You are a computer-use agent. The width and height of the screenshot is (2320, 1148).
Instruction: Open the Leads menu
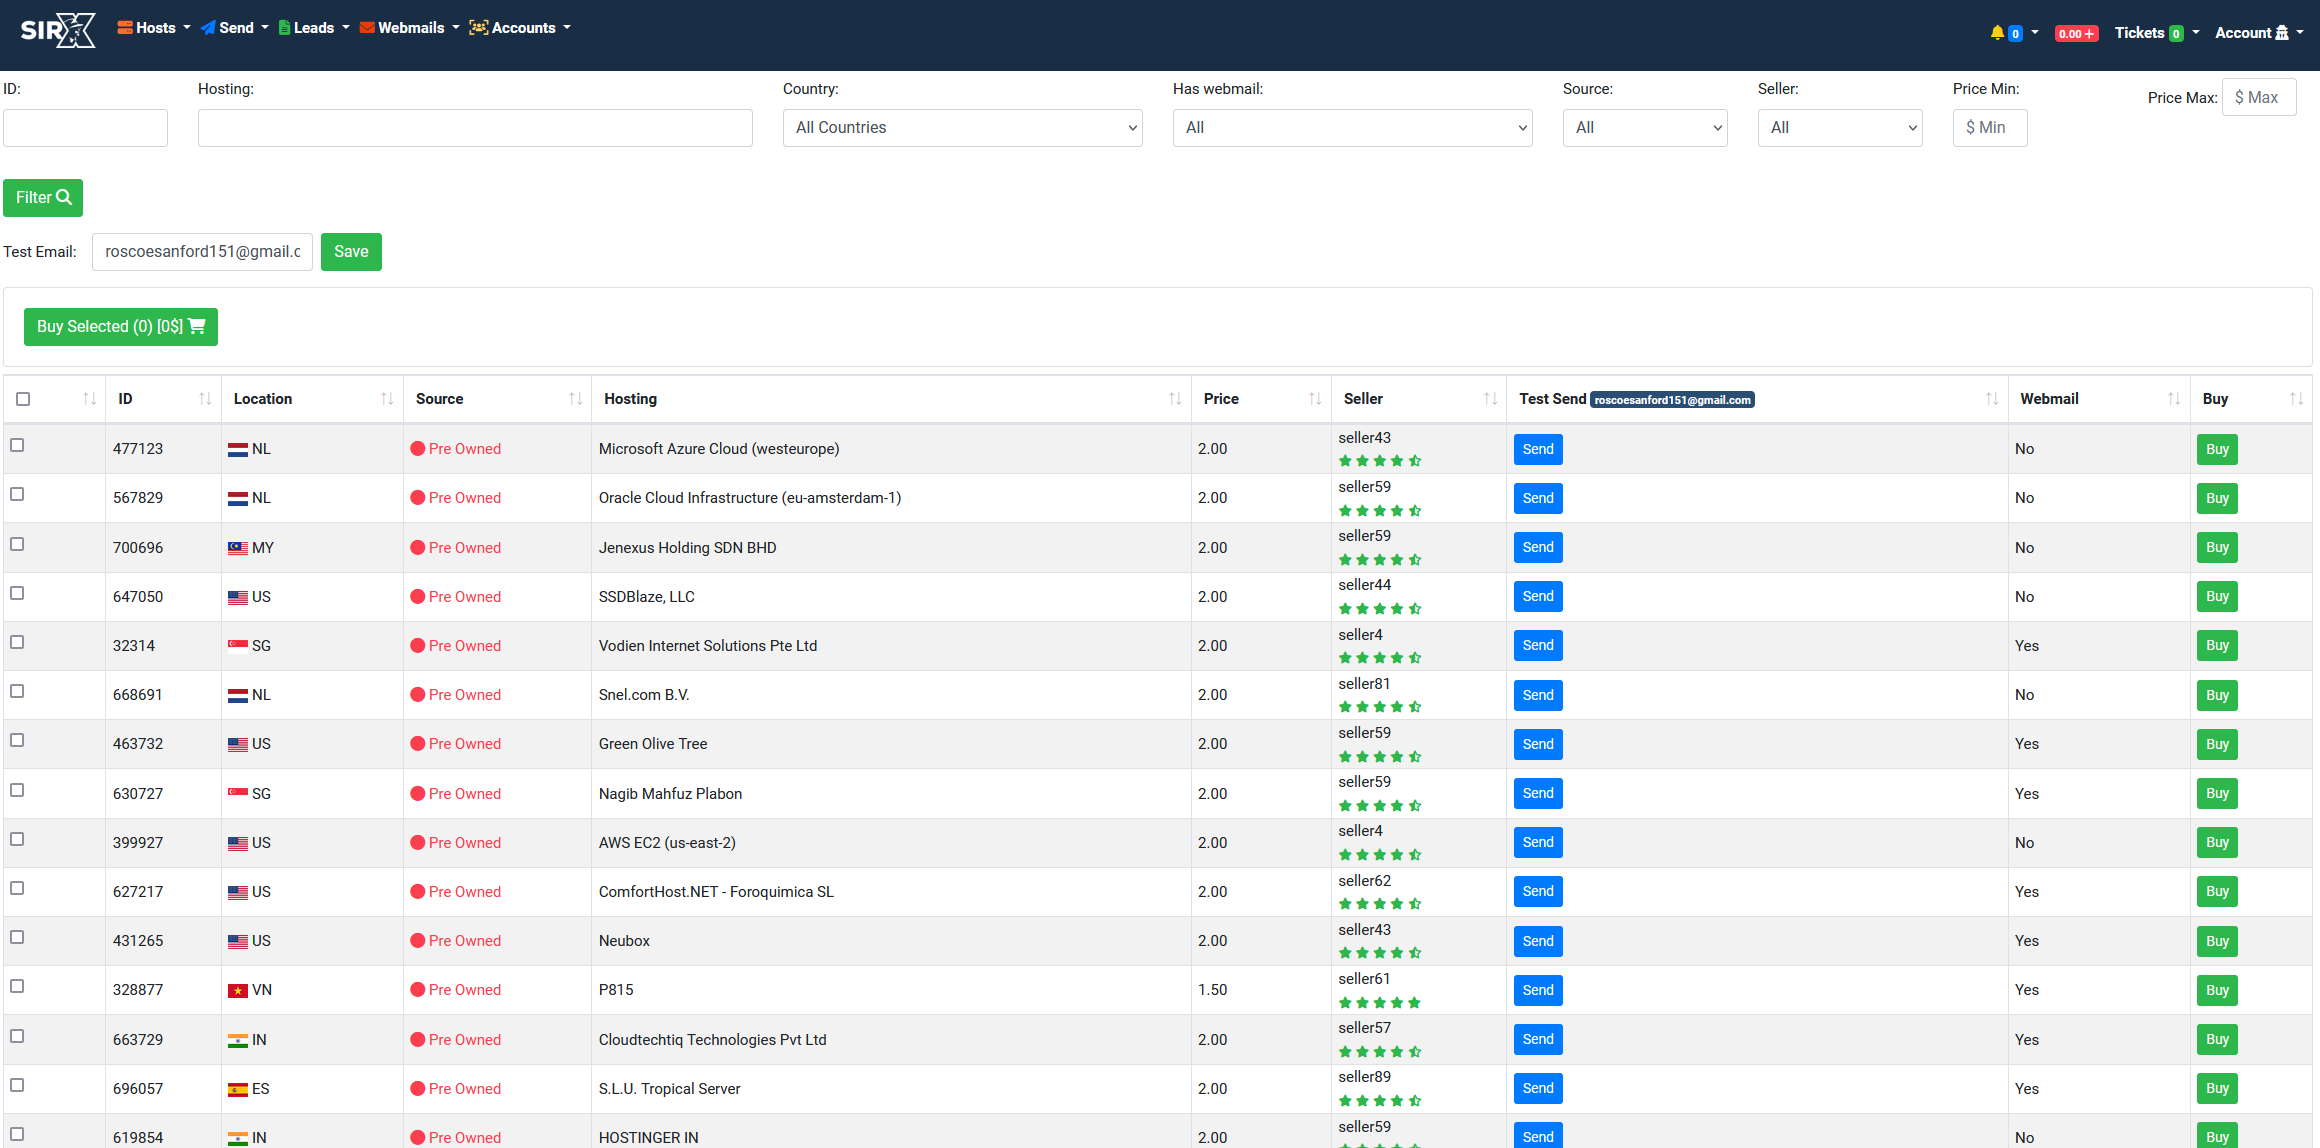pyautogui.click(x=314, y=28)
